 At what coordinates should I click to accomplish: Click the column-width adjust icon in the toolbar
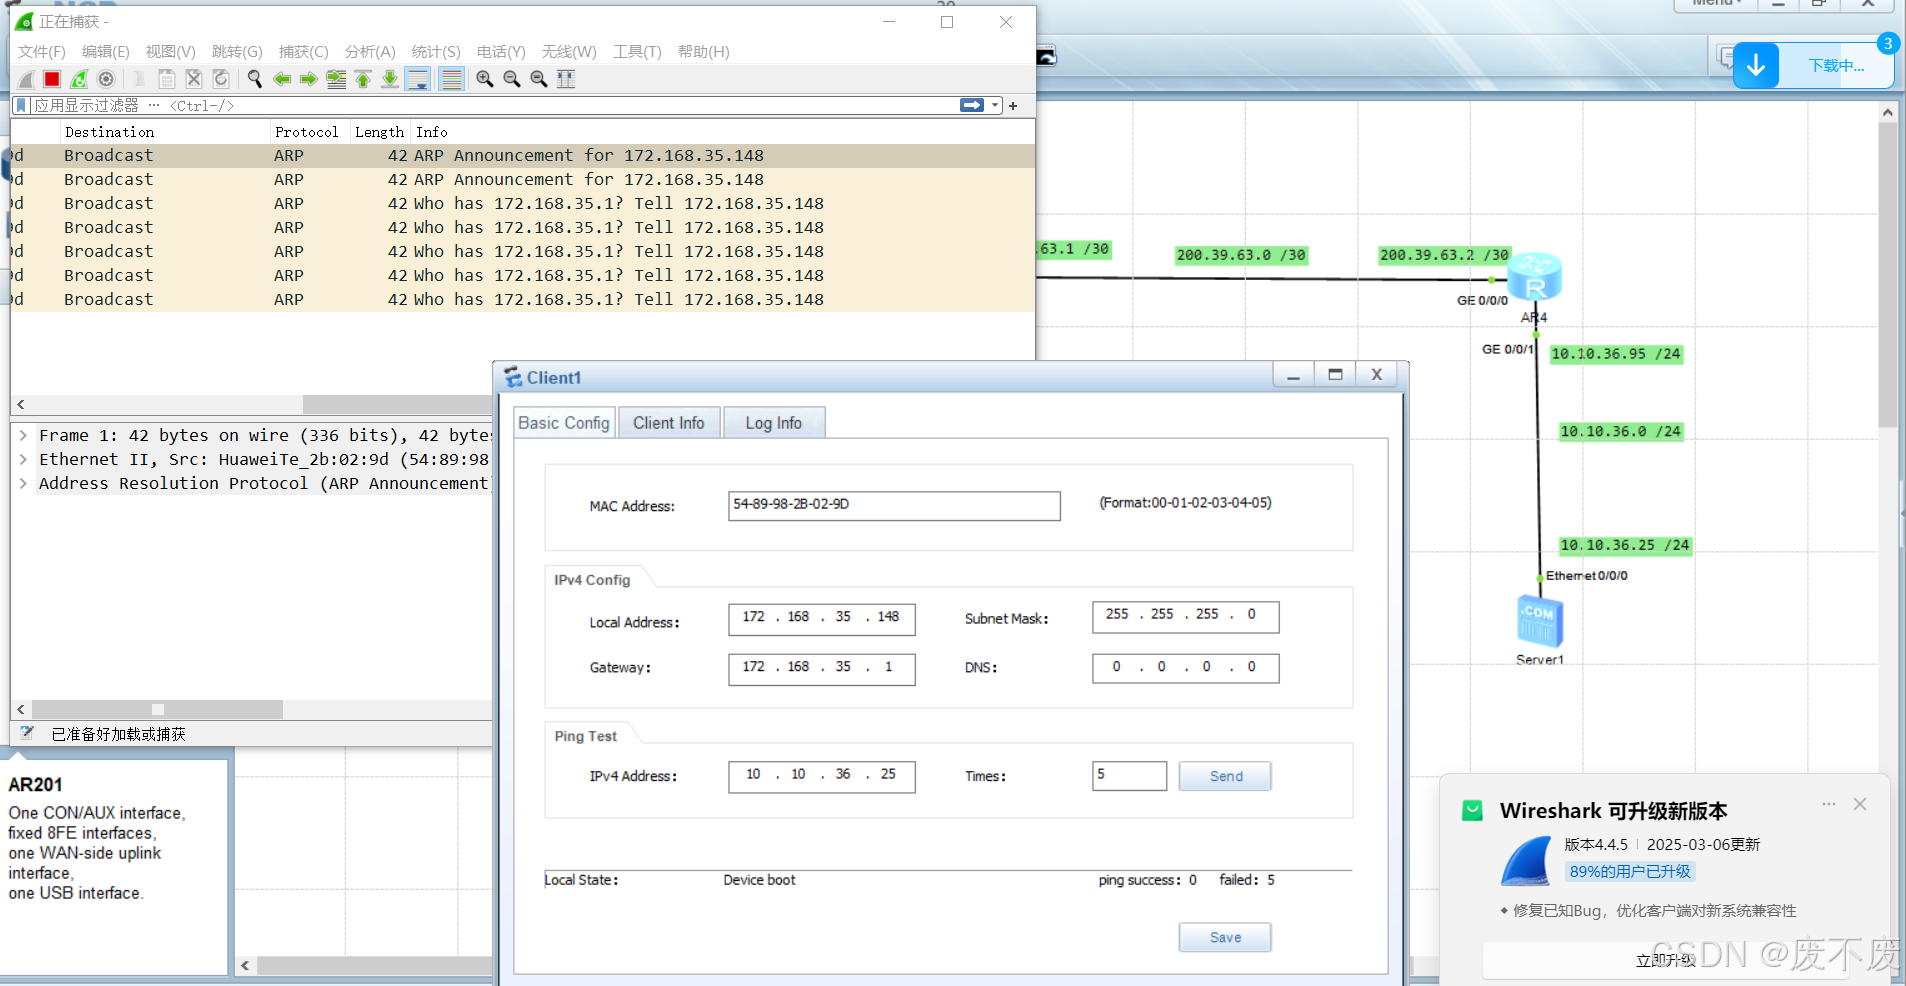pos(566,79)
